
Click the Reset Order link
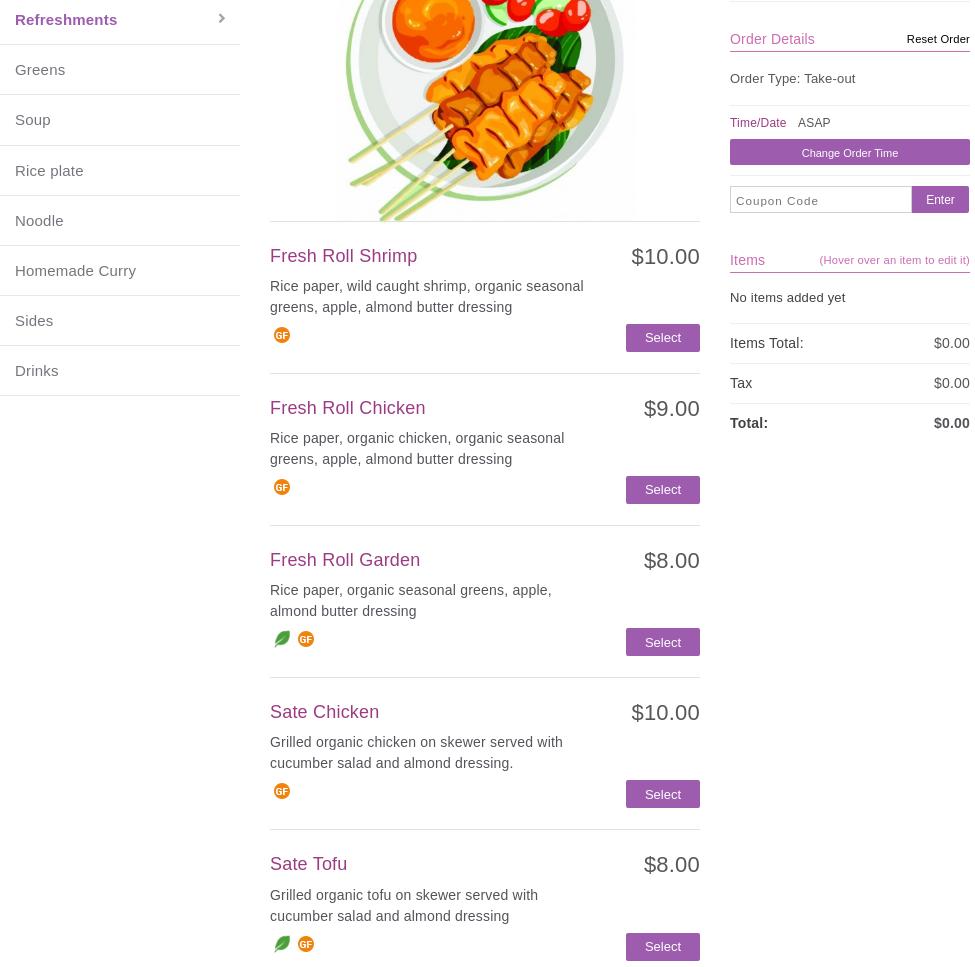click(937, 39)
